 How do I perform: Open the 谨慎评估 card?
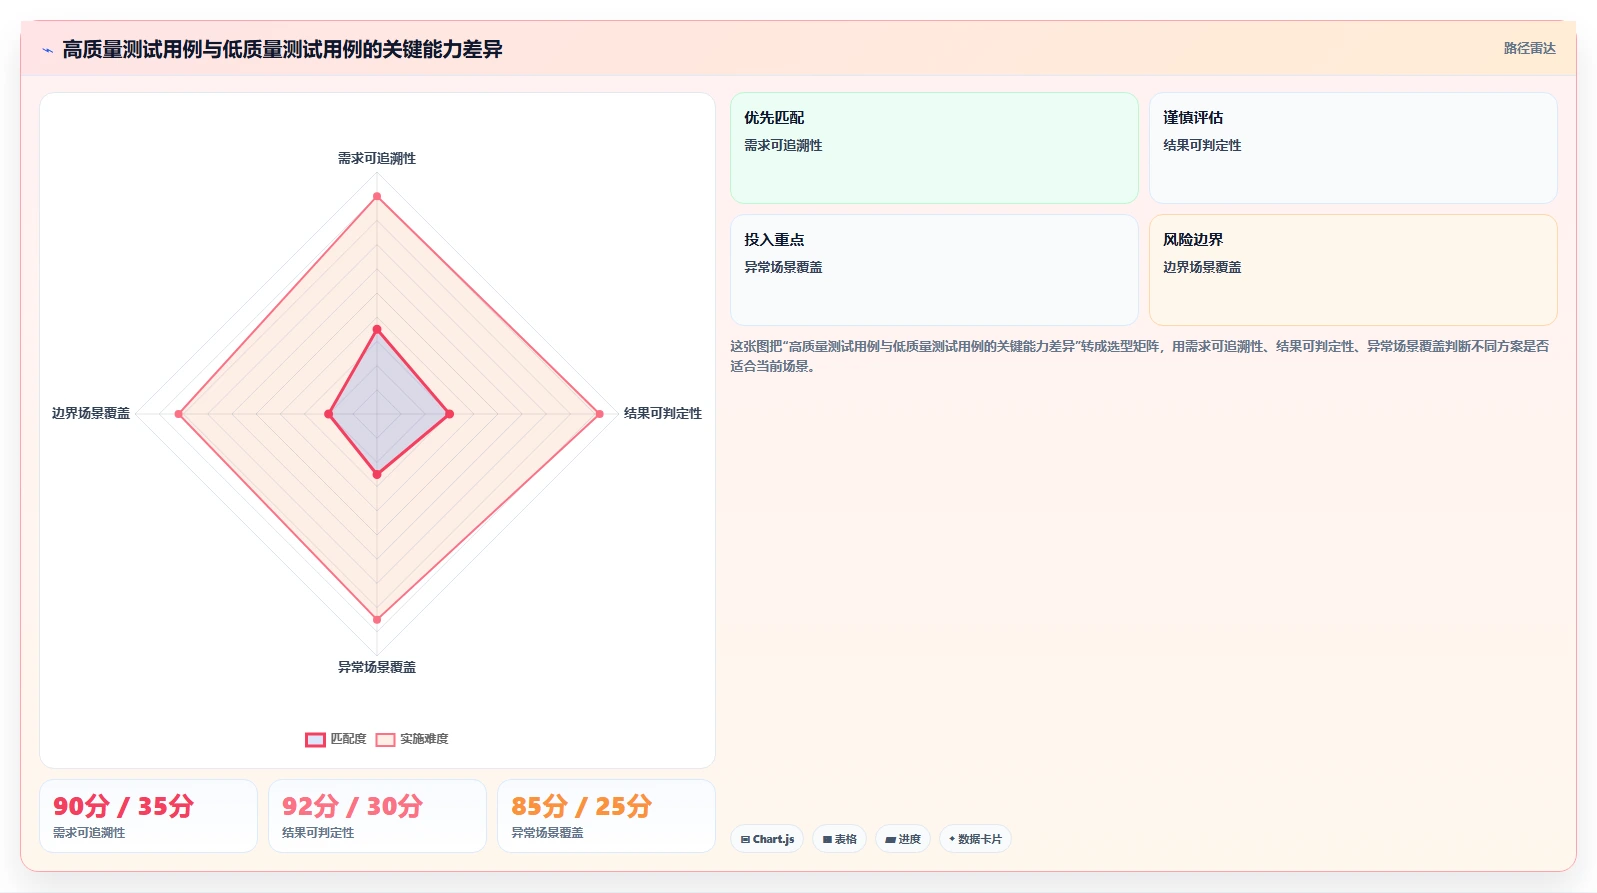(x=1353, y=148)
